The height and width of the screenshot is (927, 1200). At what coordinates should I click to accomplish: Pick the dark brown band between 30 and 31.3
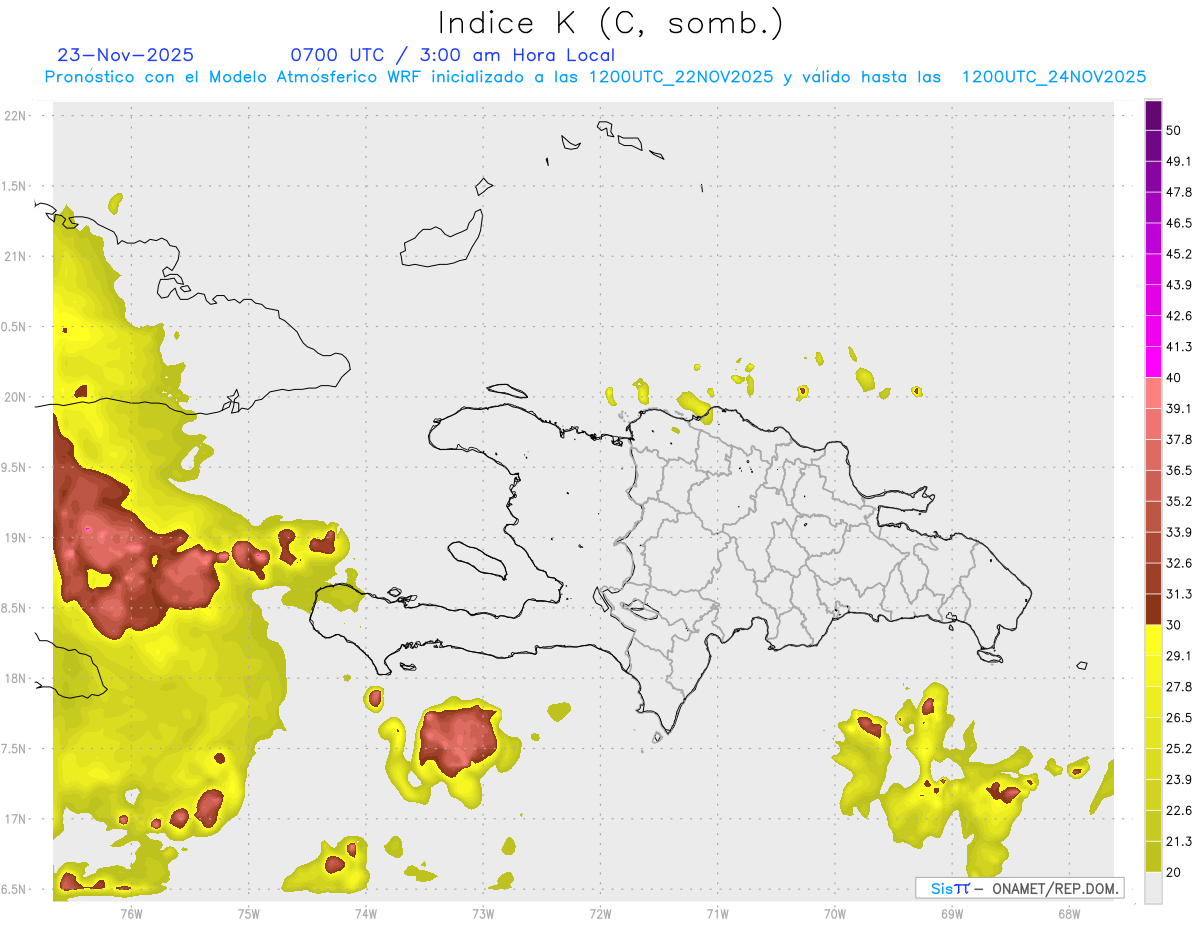pyautogui.click(x=1153, y=609)
